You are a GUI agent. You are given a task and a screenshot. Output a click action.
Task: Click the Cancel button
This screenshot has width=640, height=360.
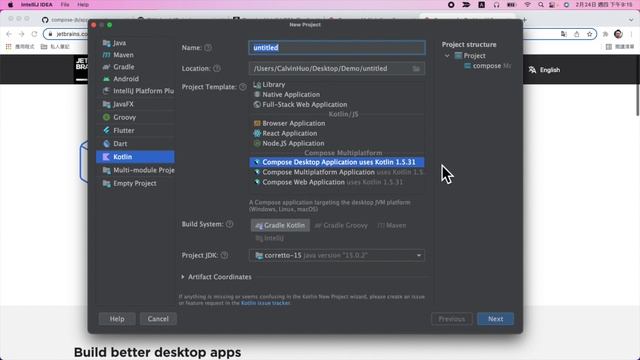158,319
